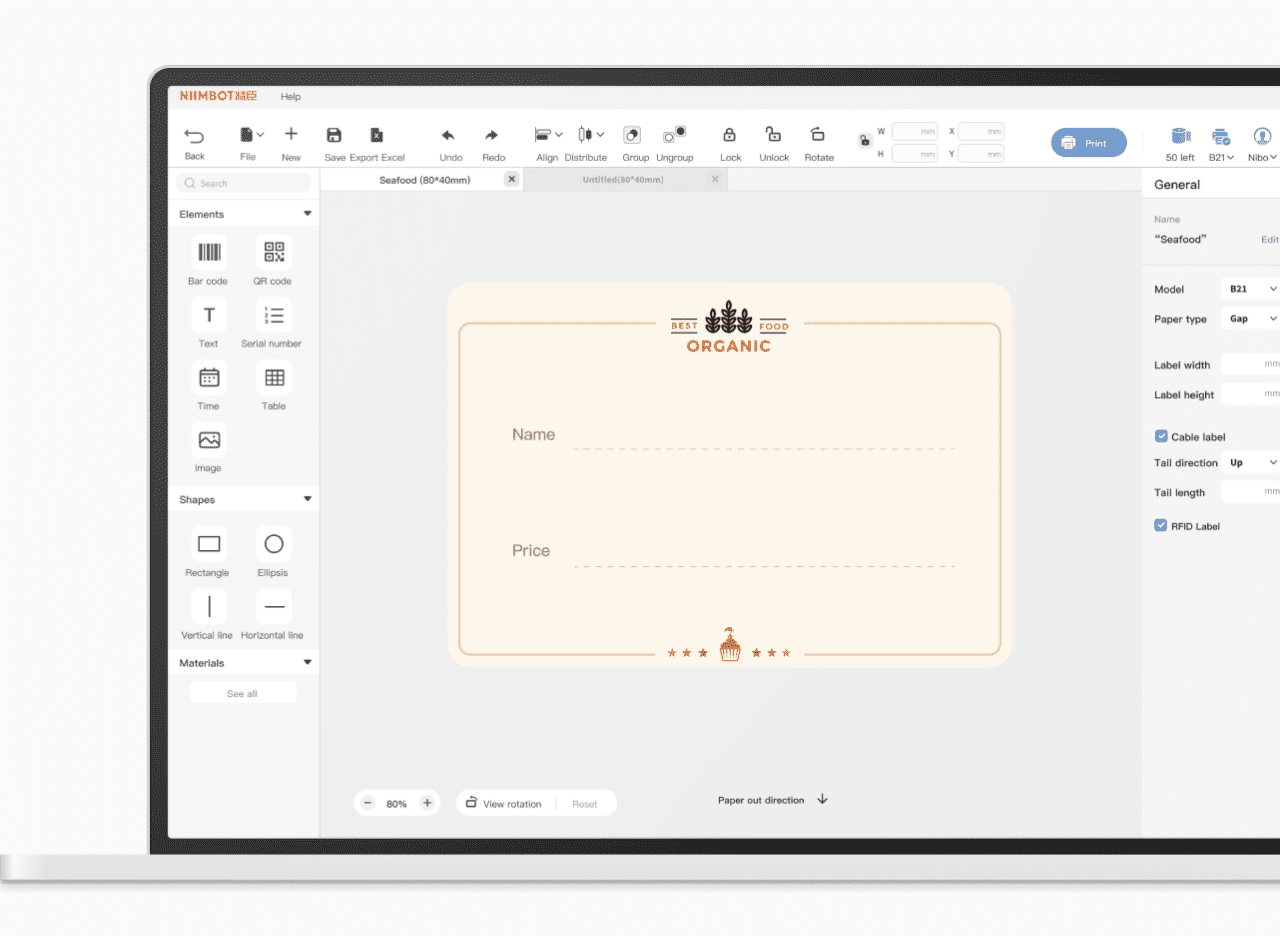Click the Rotate icon
1280x936 pixels.
click(818, 134)
